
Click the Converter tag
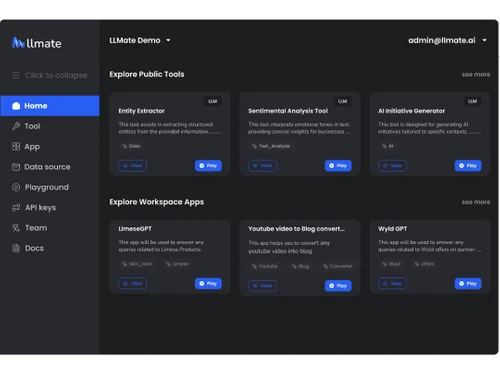[x=338, y=266]
